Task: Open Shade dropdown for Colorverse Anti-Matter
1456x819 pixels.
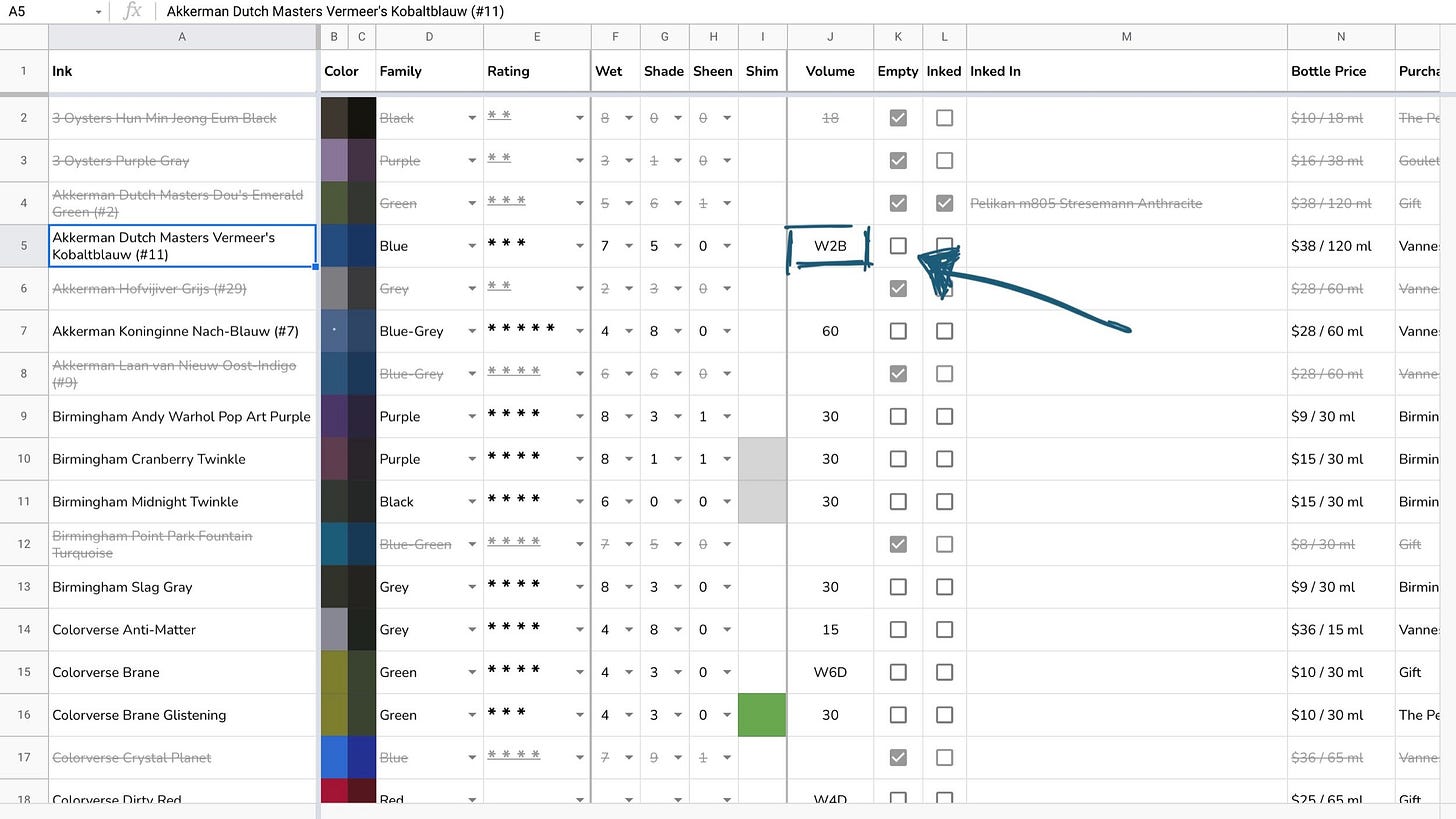Action: [678, 630]
